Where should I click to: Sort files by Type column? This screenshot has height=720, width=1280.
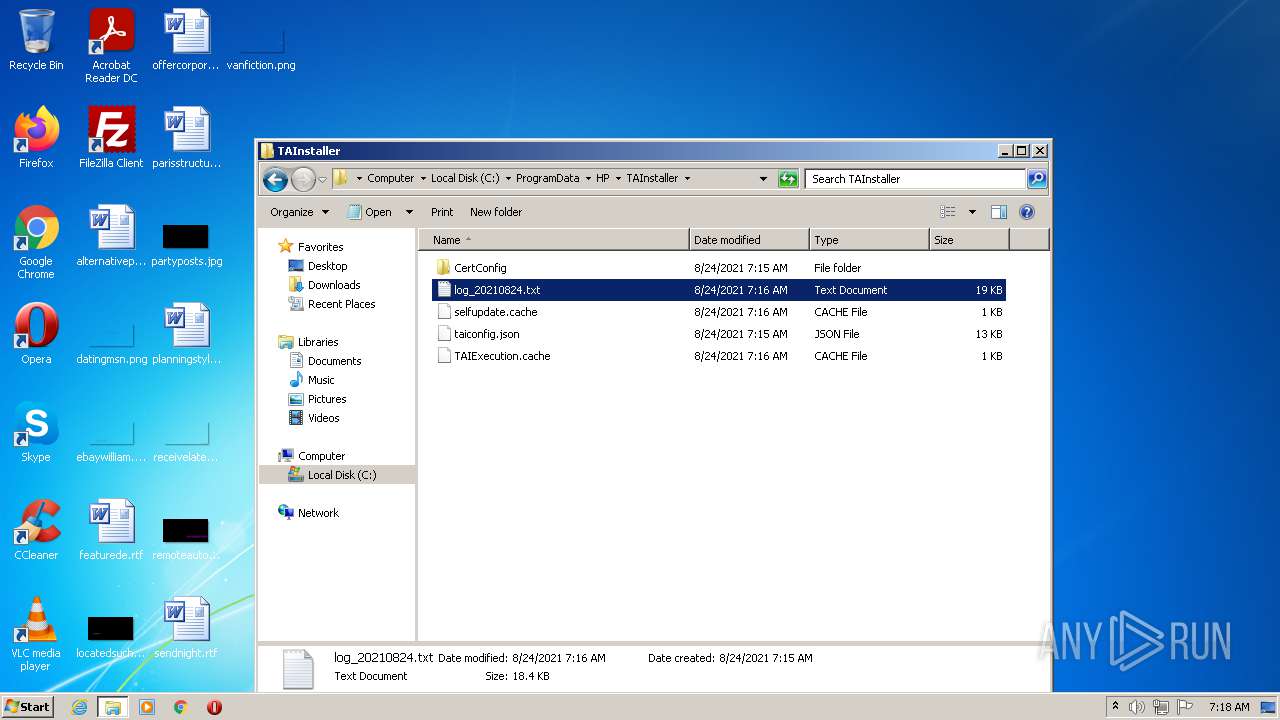(x=869, y=240)
